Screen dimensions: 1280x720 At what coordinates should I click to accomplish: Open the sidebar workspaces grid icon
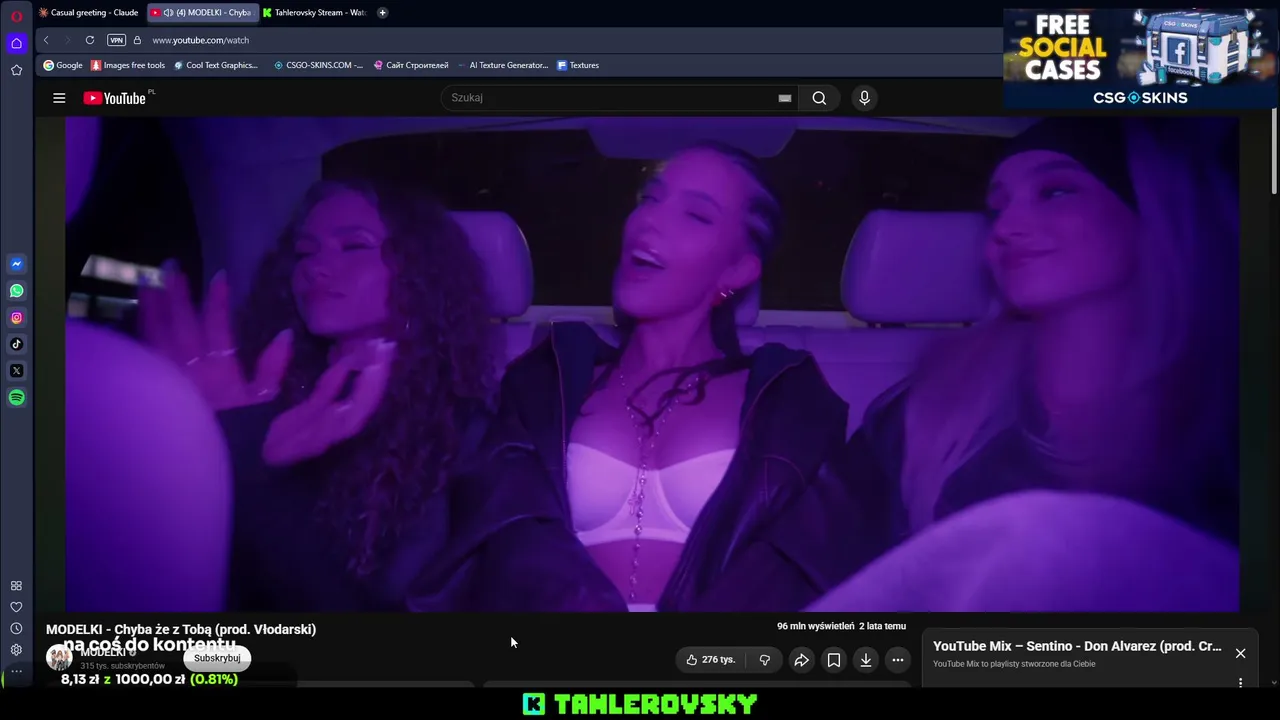(x=16, y=586)
